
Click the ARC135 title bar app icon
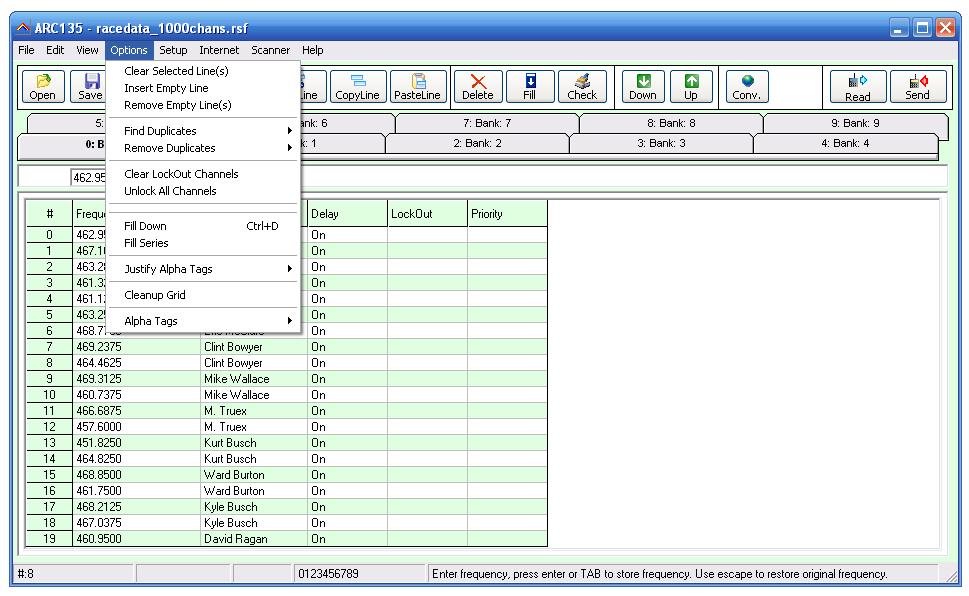point(23,28)
